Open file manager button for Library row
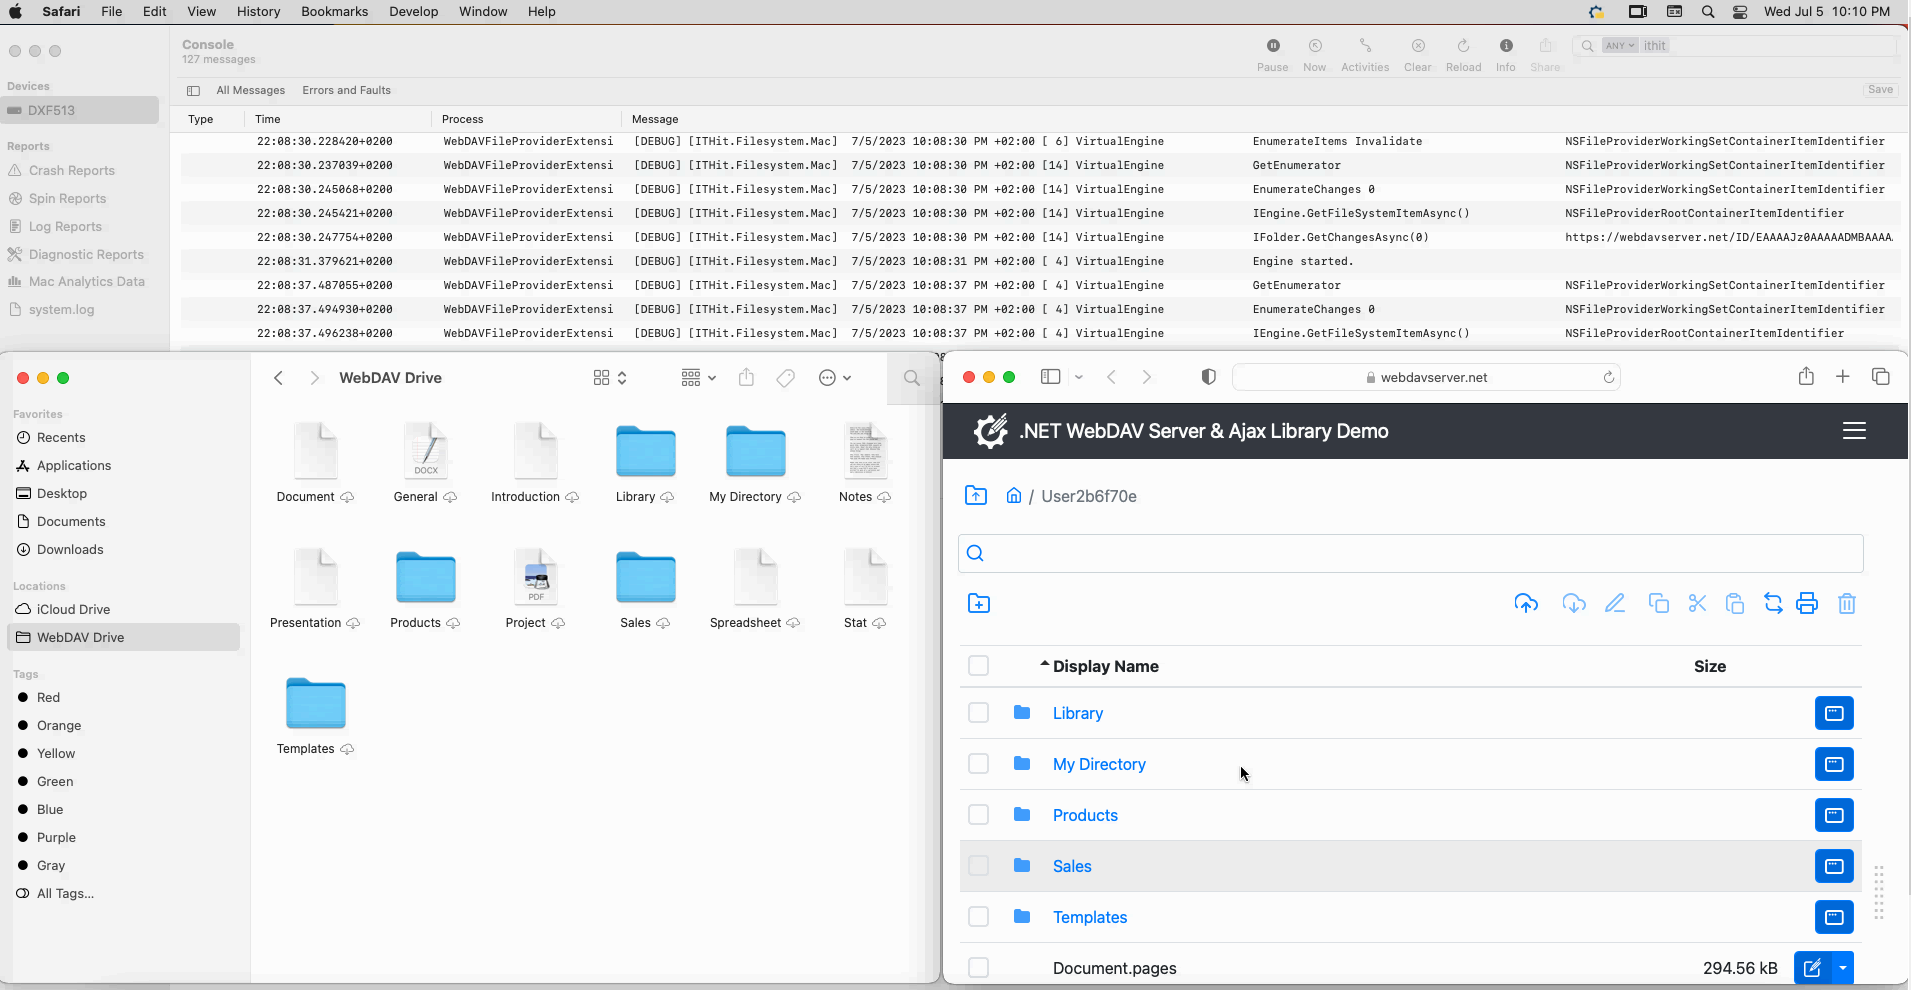 tap(1834, 713)
